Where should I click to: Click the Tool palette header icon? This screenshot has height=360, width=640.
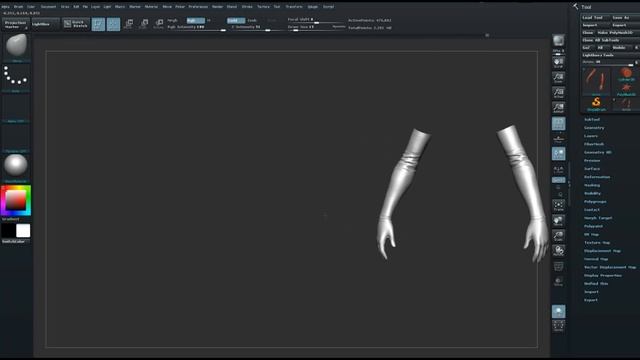click(576, 7)
